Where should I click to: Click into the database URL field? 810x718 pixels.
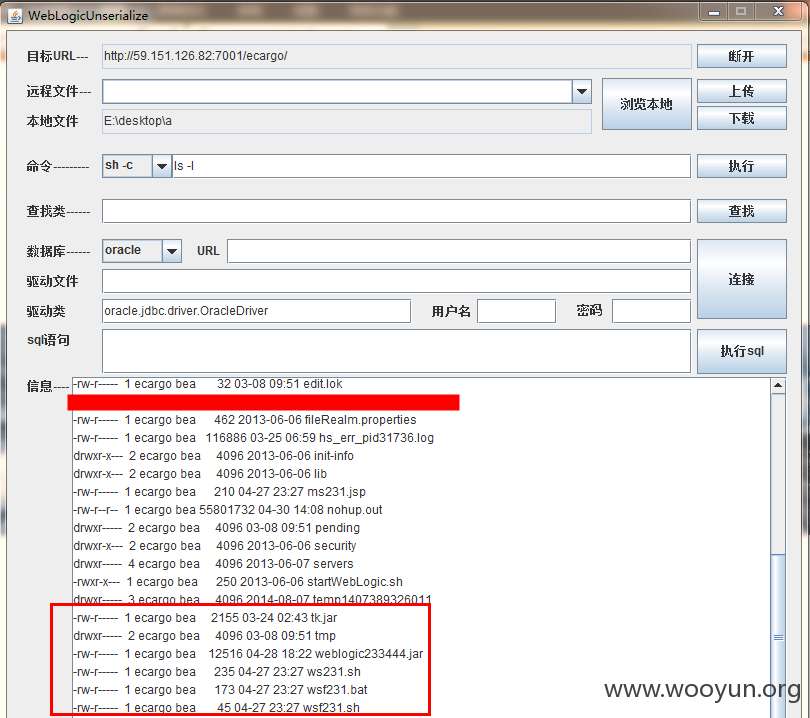459,251
